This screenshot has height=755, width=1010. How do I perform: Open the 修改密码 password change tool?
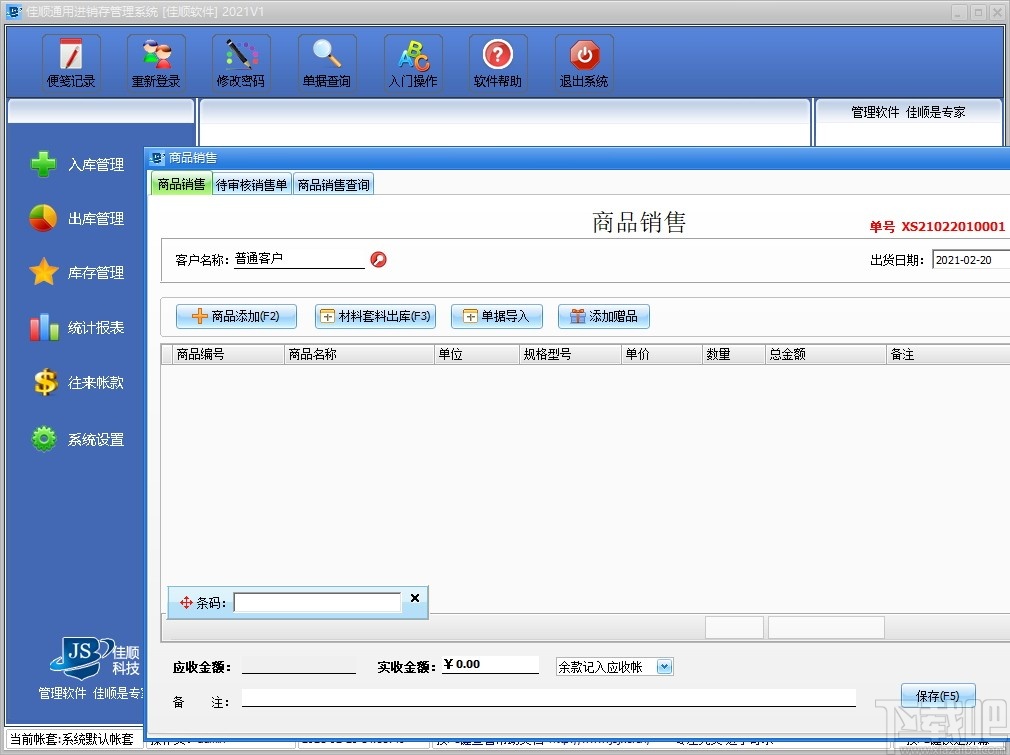(240, 61)
